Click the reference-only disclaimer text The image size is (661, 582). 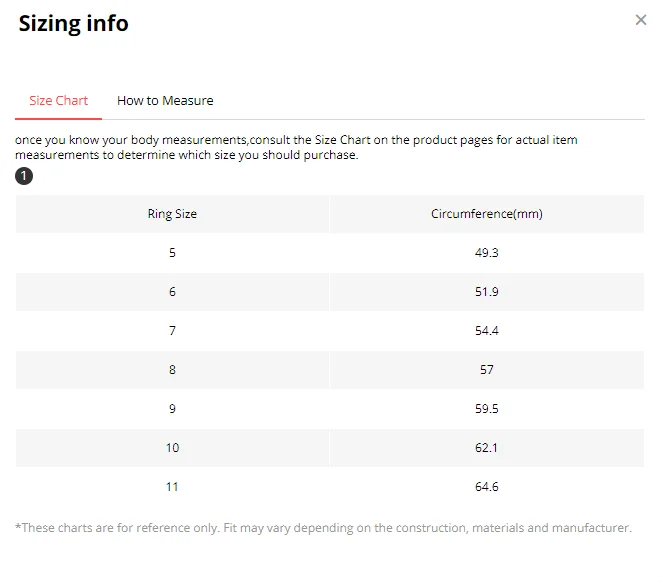coord(323,528)
